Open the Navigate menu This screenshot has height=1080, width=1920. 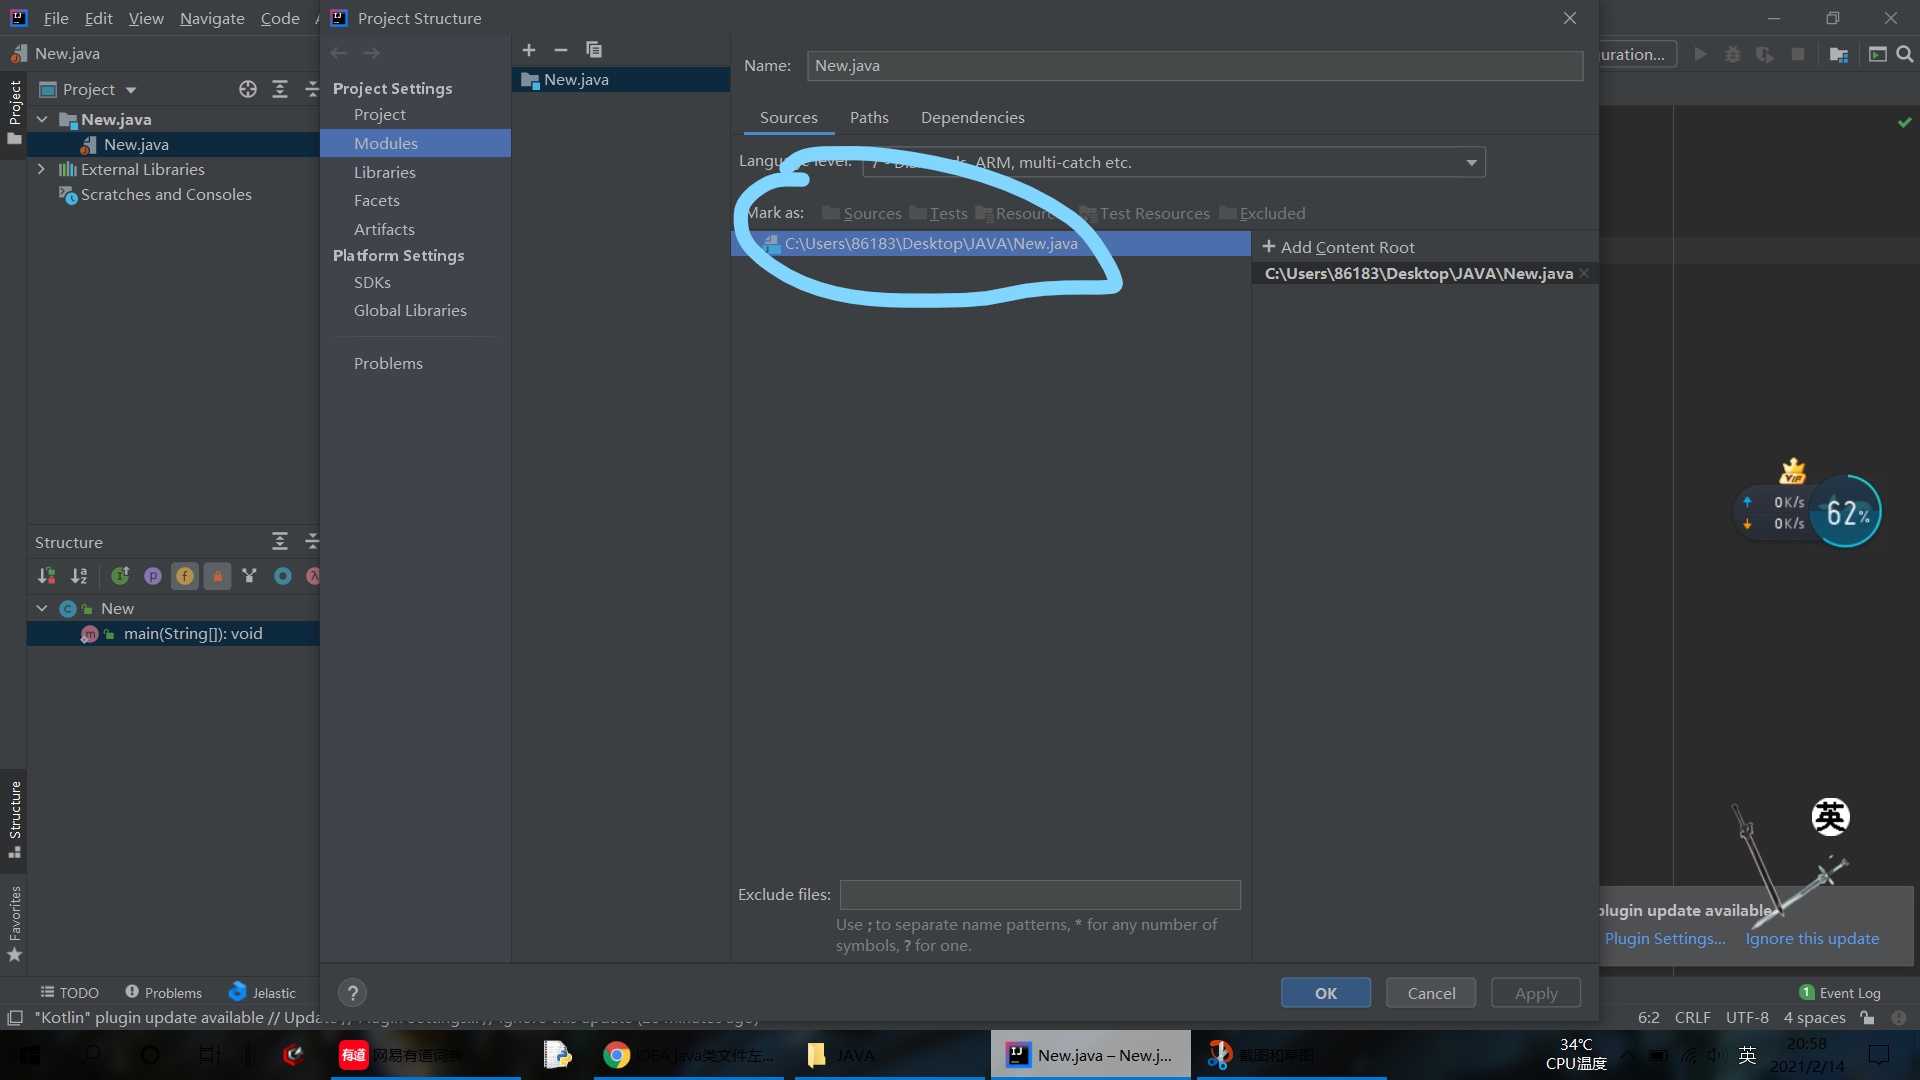point(212,18)
